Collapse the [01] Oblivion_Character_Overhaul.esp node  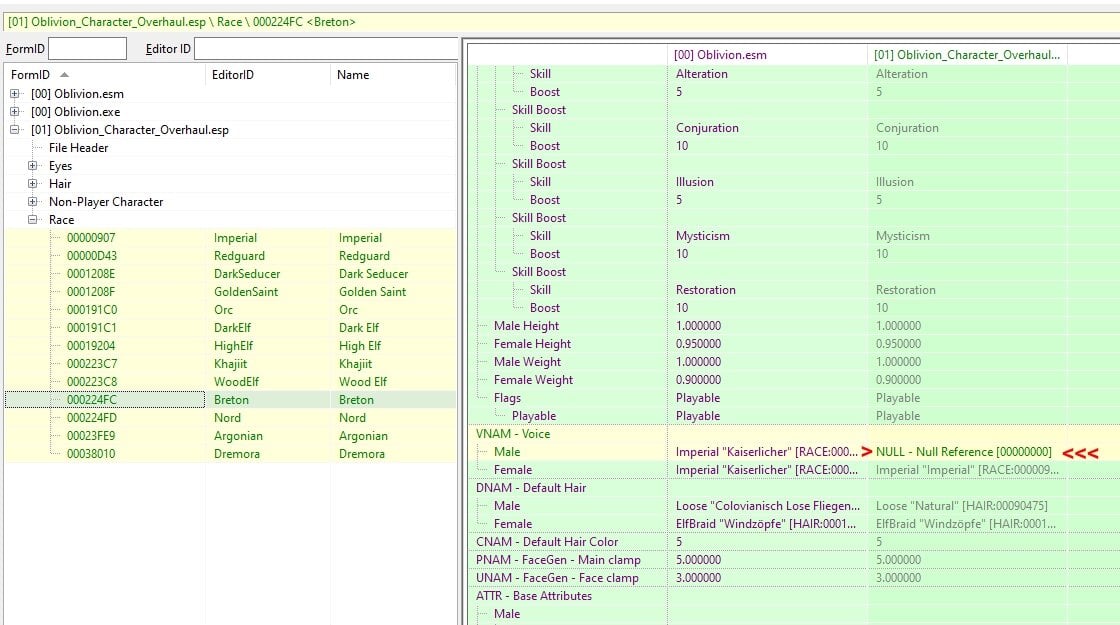(14, 129)
